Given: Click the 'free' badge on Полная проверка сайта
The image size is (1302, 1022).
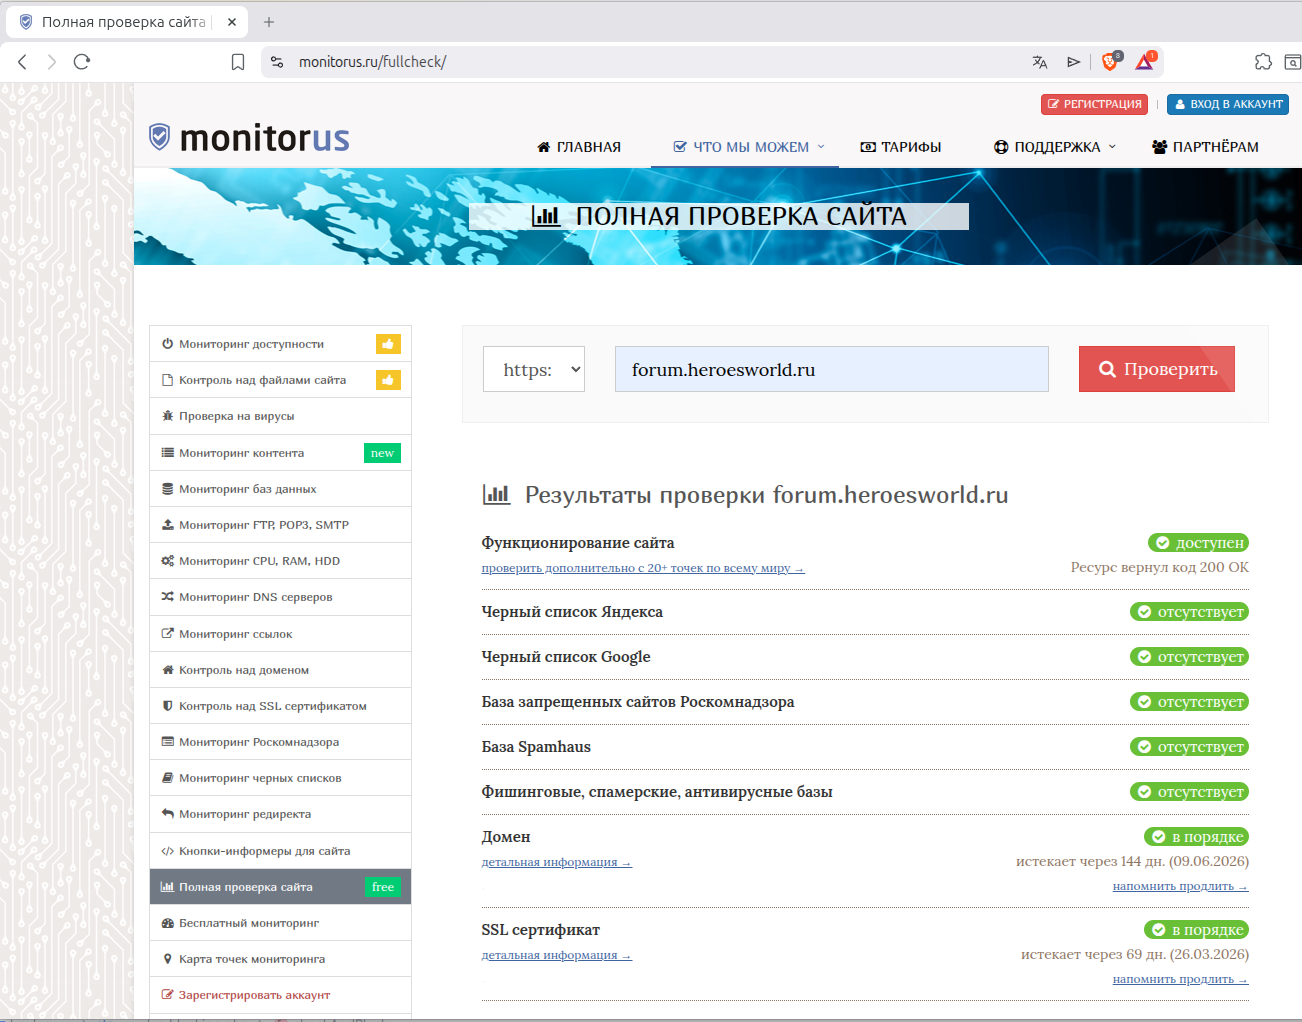Looking at the screenshot, I should [382, 887].
